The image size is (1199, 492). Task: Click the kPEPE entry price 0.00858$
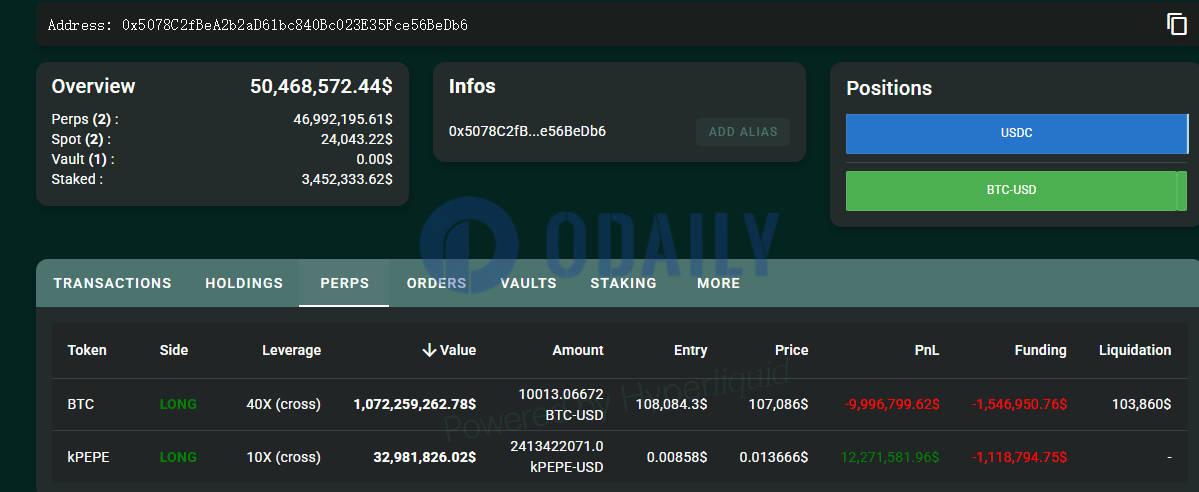(677, 458)
